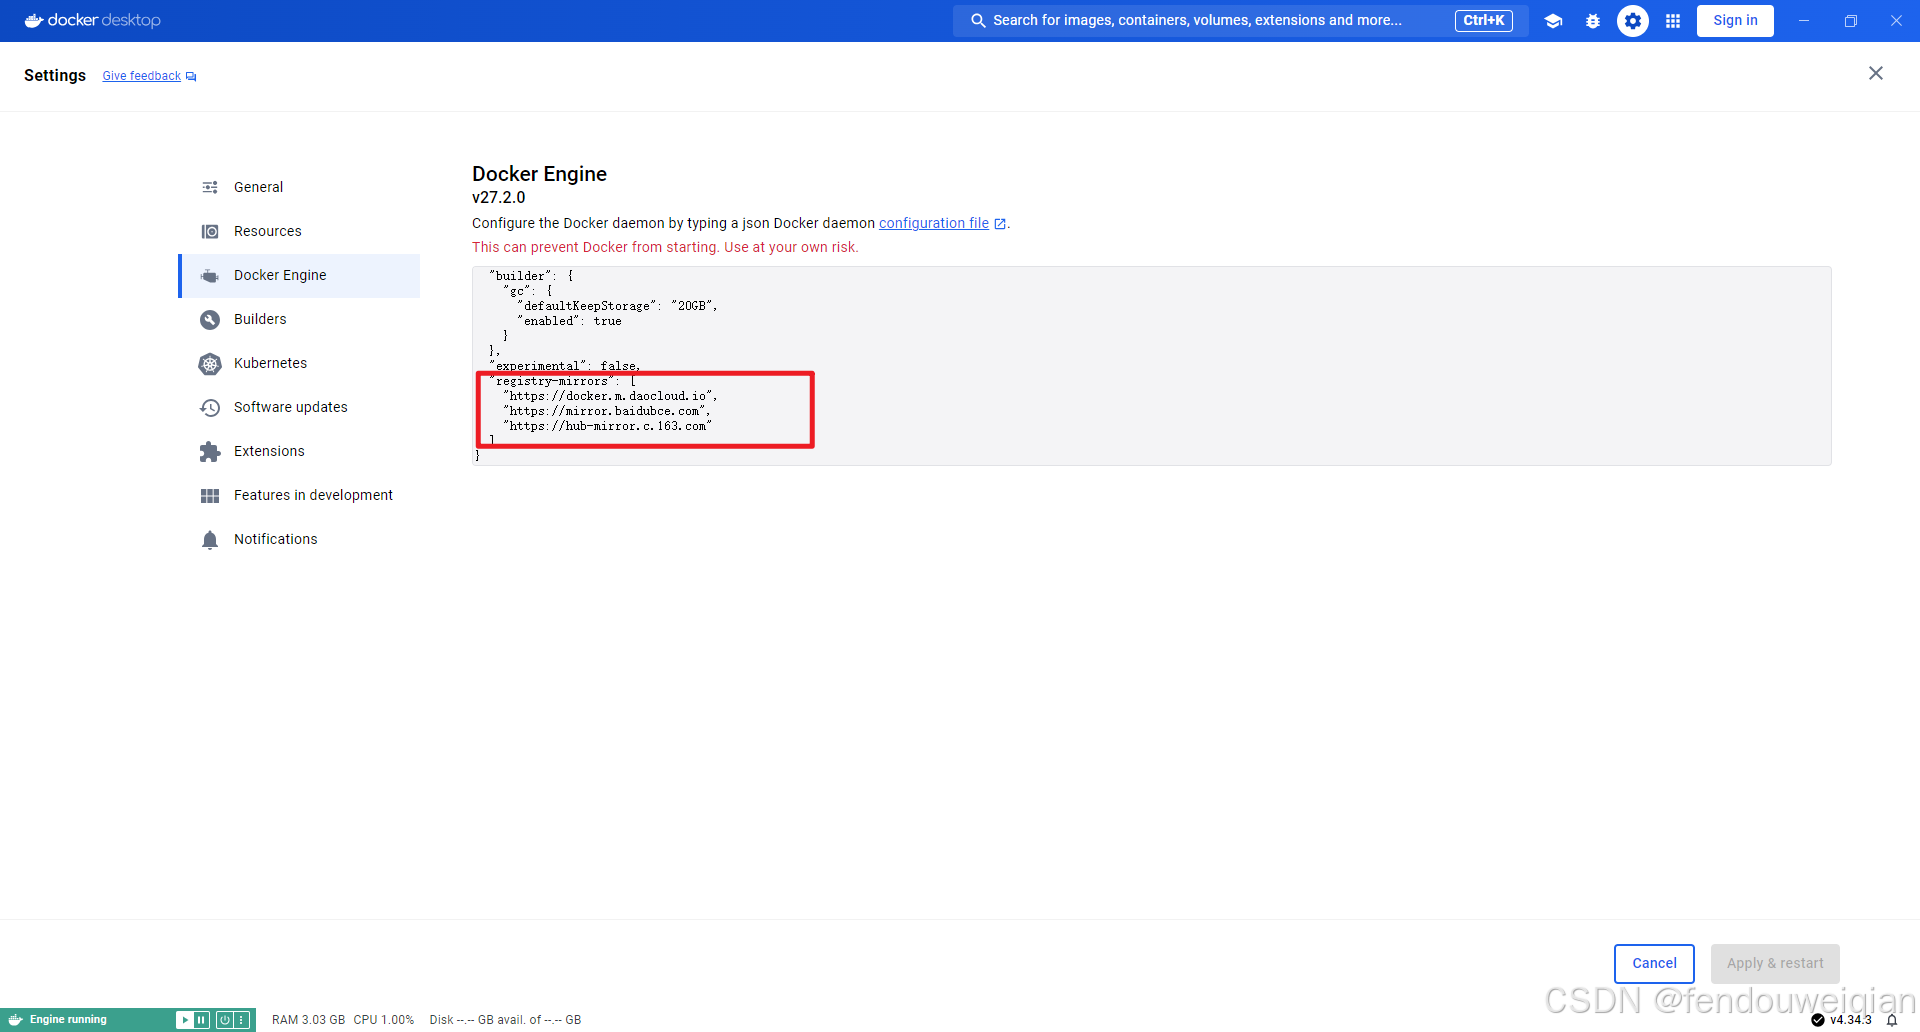Click the Engine running status label
This screenshot has height=1032, width=1920.
[x=68, y=1020]
